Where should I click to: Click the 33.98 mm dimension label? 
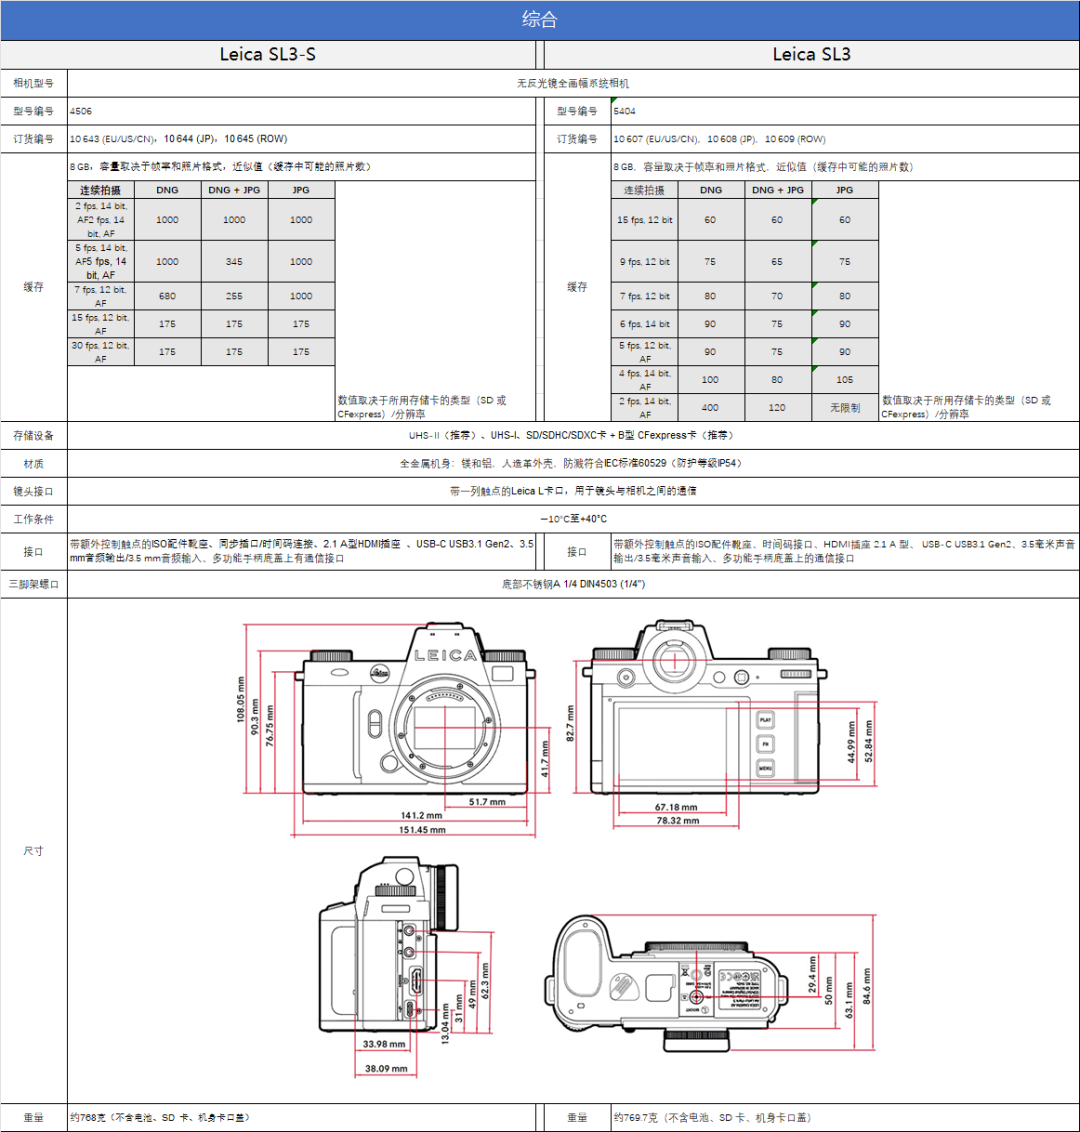coord(384,1045)
